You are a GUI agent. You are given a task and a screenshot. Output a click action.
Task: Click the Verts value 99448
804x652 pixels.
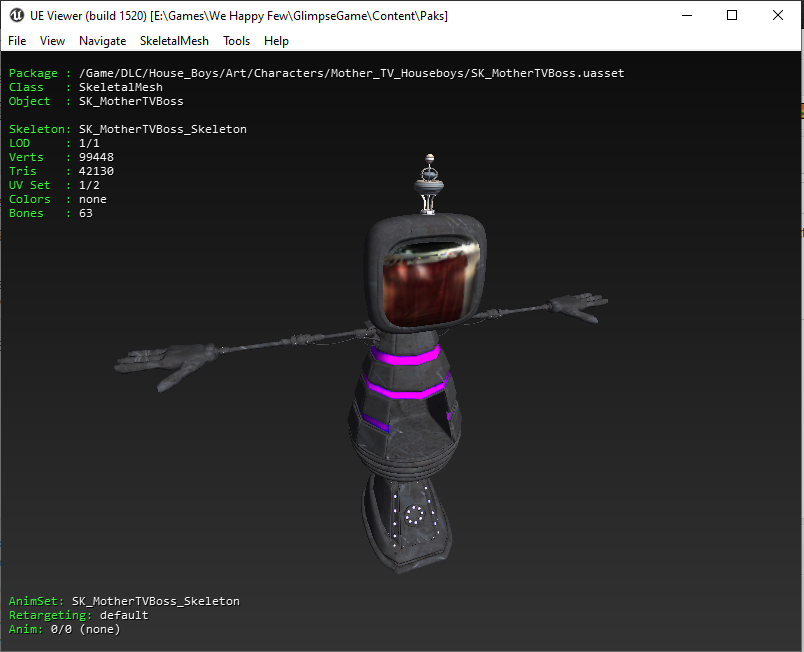click(96, 157)
